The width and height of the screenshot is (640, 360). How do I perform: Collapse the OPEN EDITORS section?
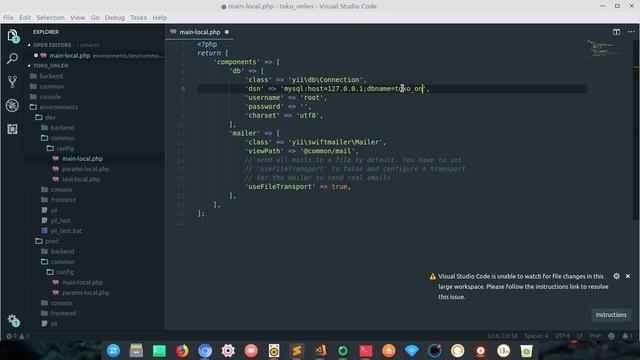pos(52,45)
